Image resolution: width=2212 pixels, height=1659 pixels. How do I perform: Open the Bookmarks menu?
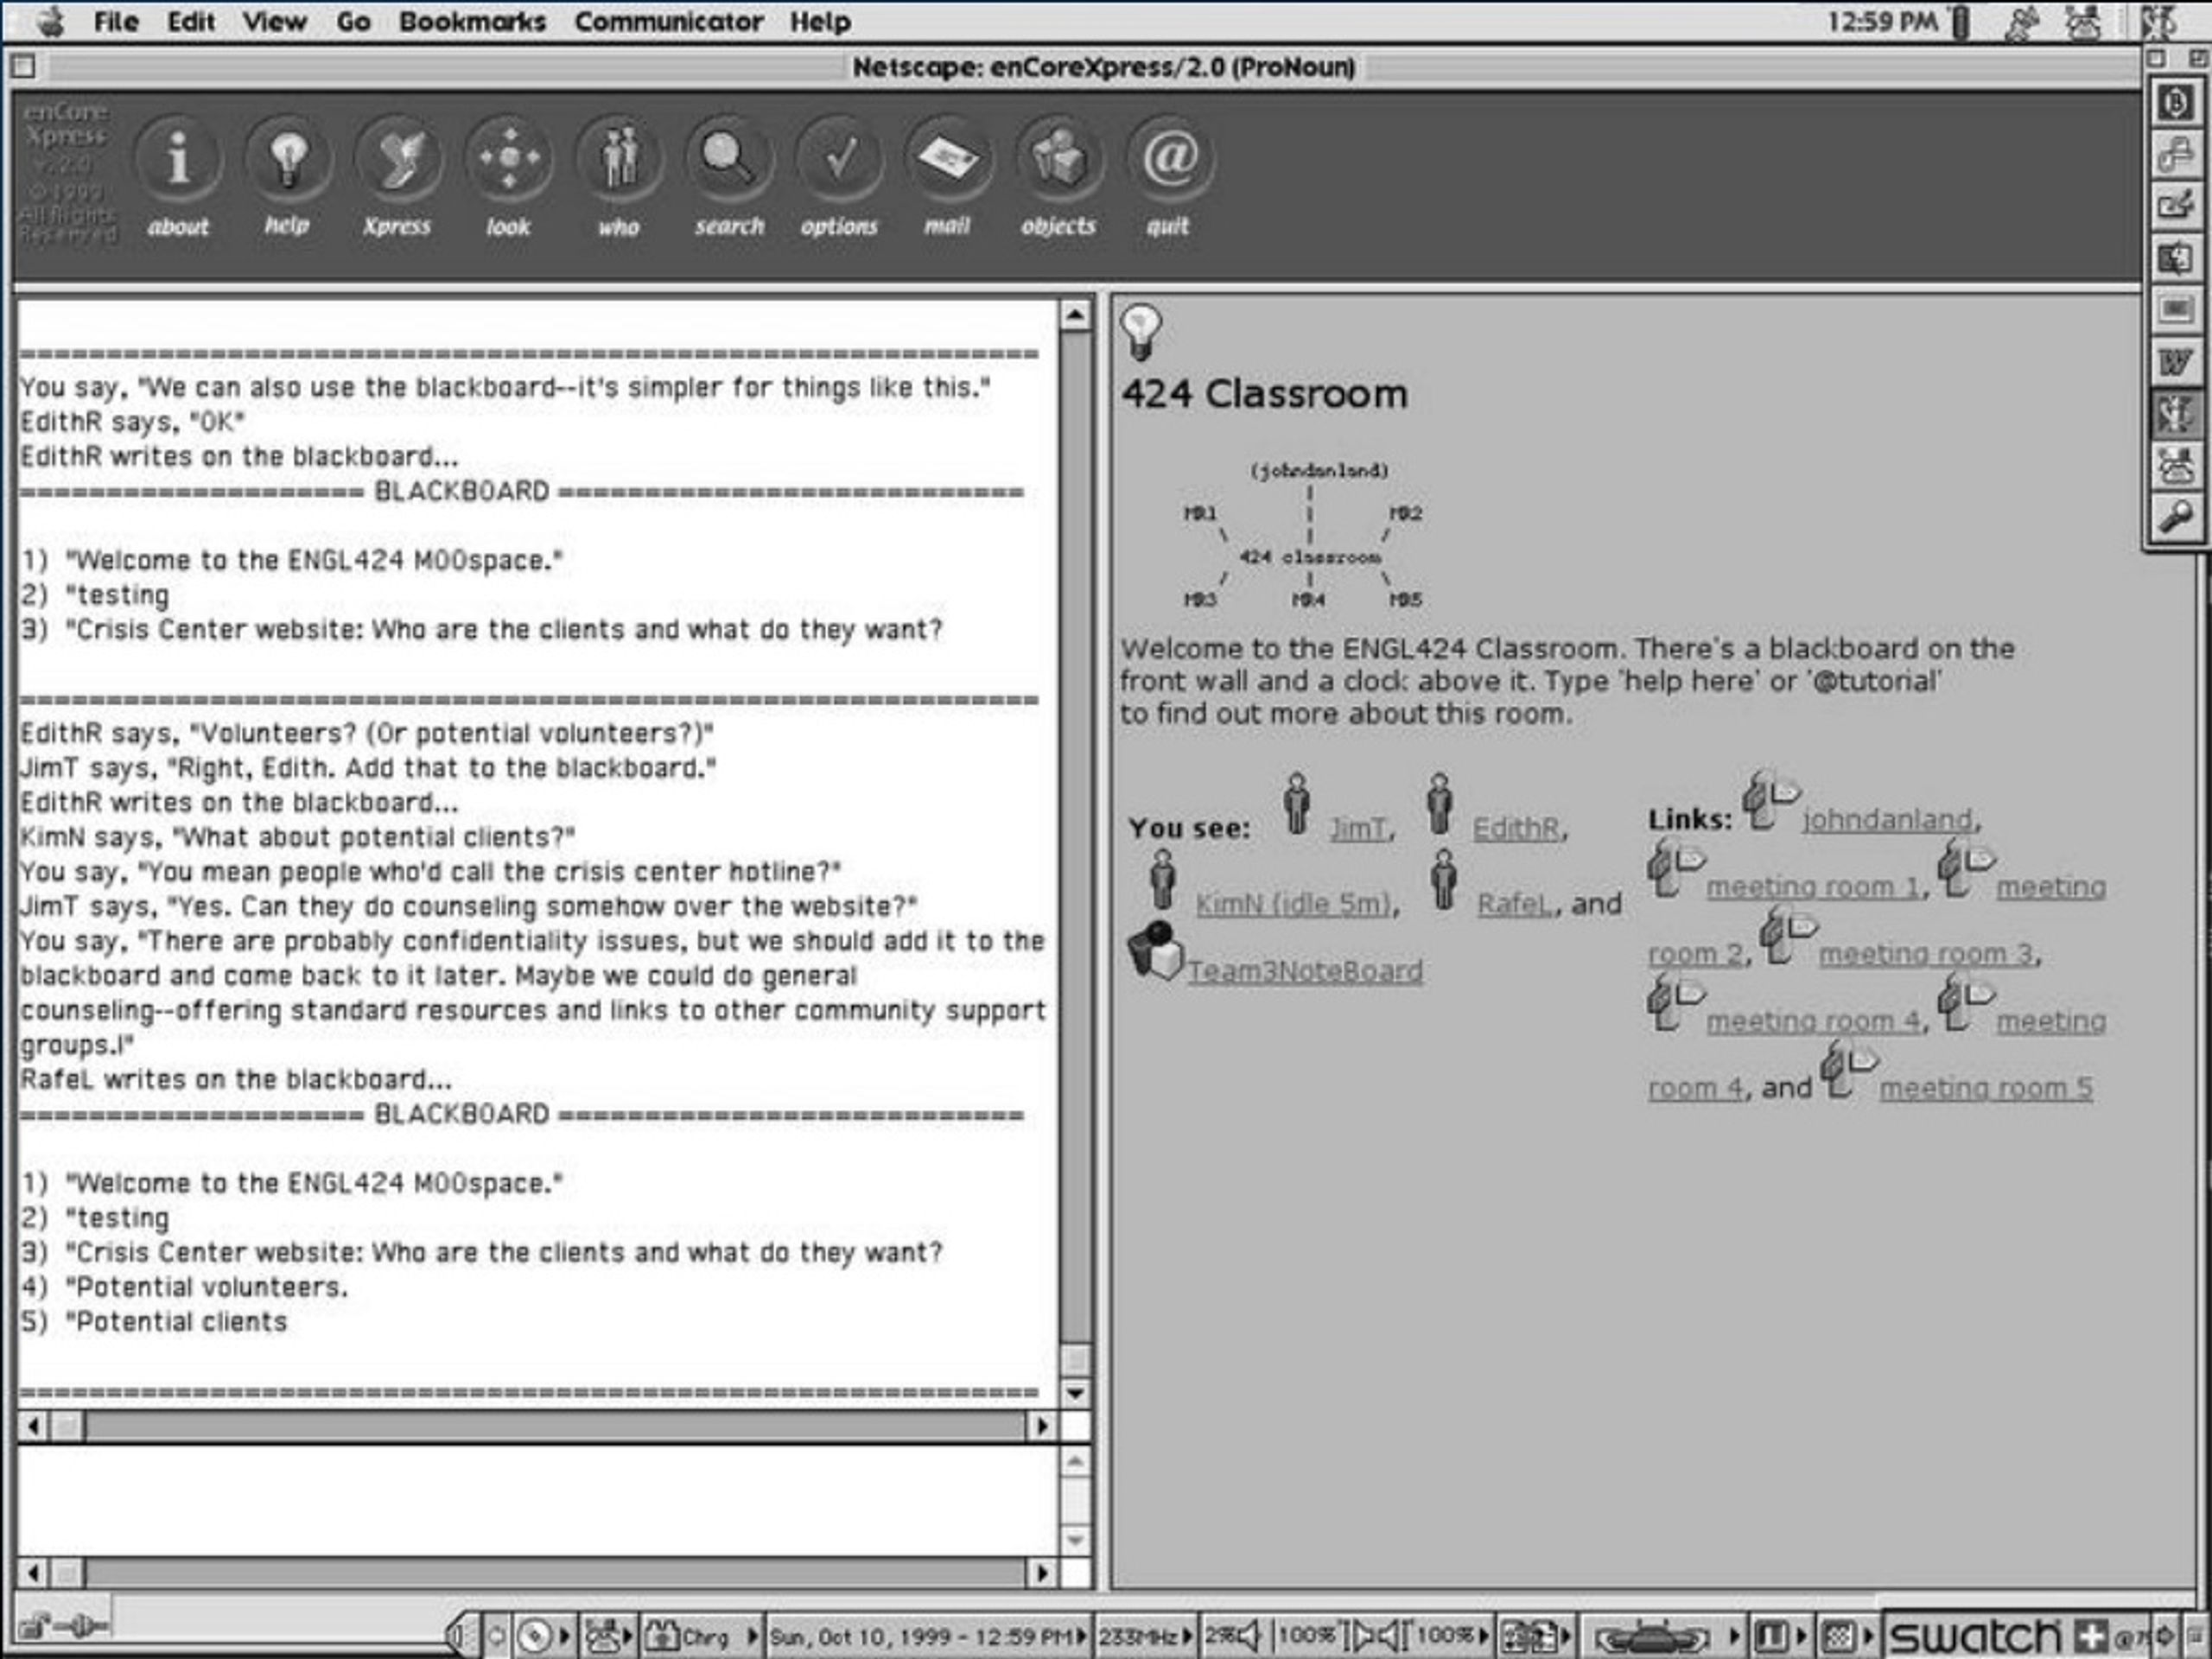472,21
